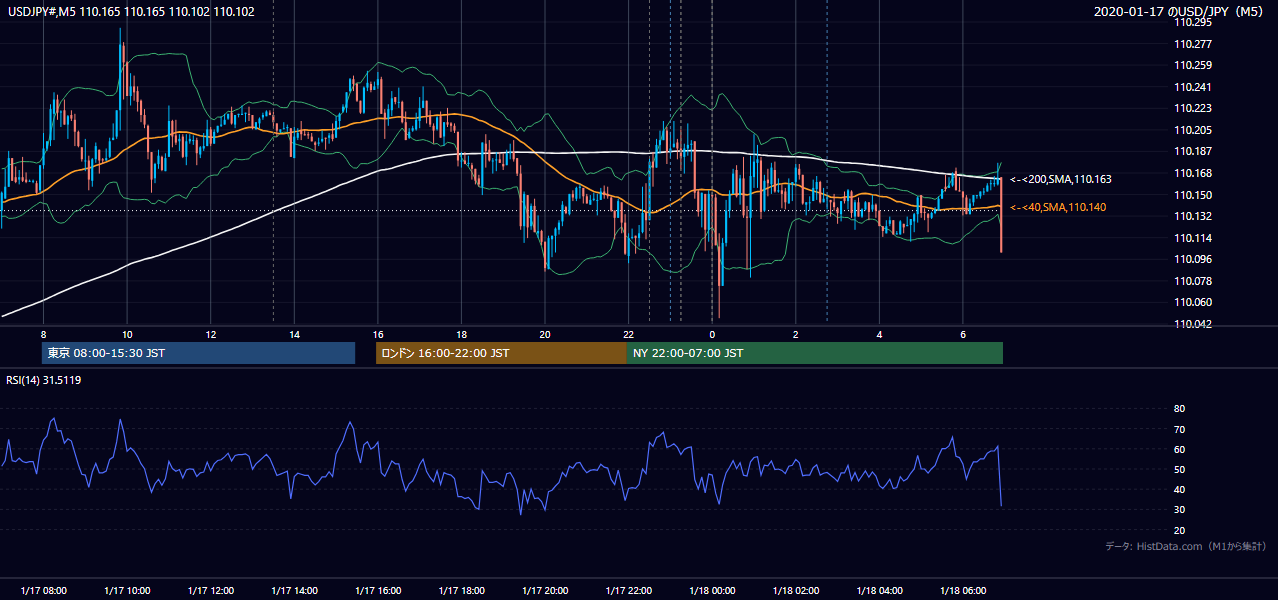Click the 1/17 20:00 time label
The image size is (1278, 600).
[545, 590]
